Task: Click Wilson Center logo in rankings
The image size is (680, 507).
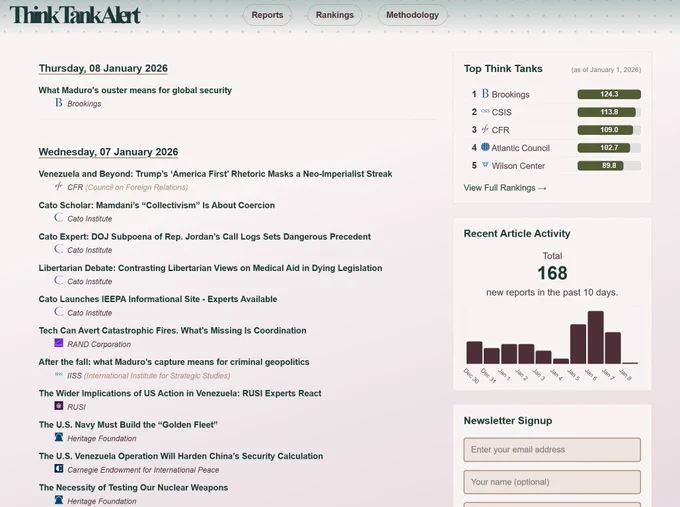Action: pyautogui.click(x=485, y=165)
